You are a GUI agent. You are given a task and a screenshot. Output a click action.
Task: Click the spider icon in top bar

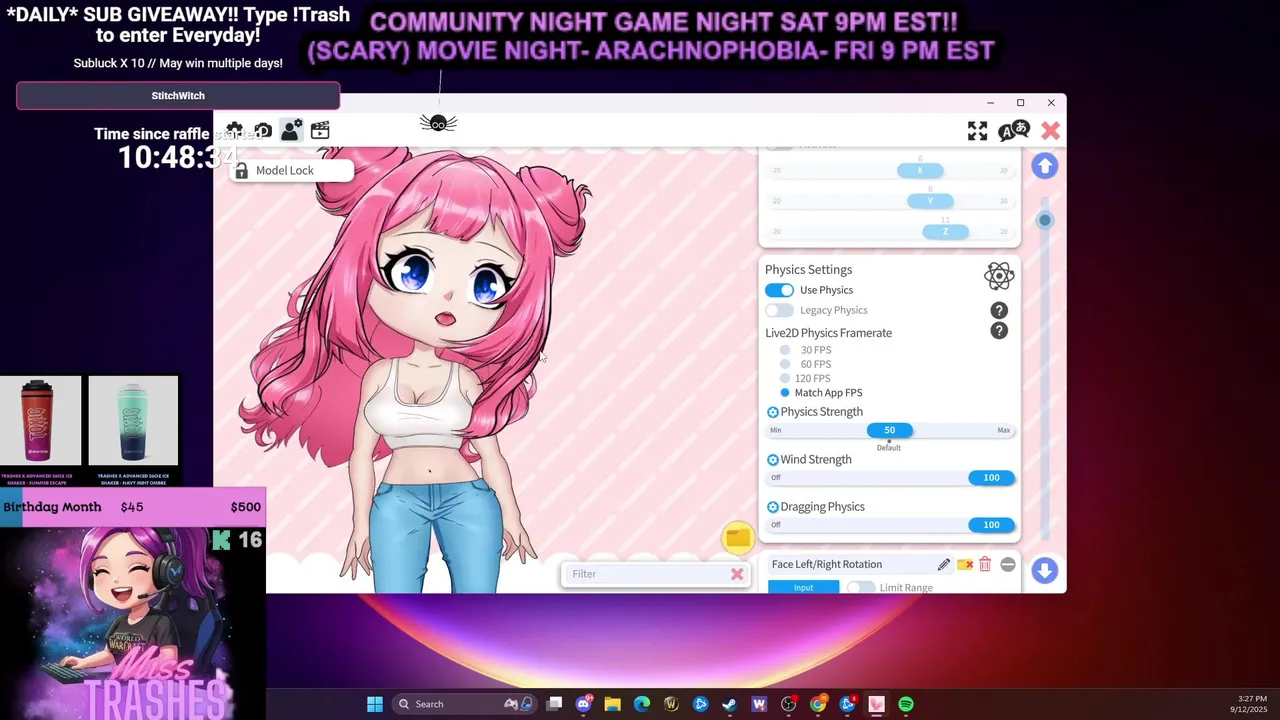coord(438,123)
